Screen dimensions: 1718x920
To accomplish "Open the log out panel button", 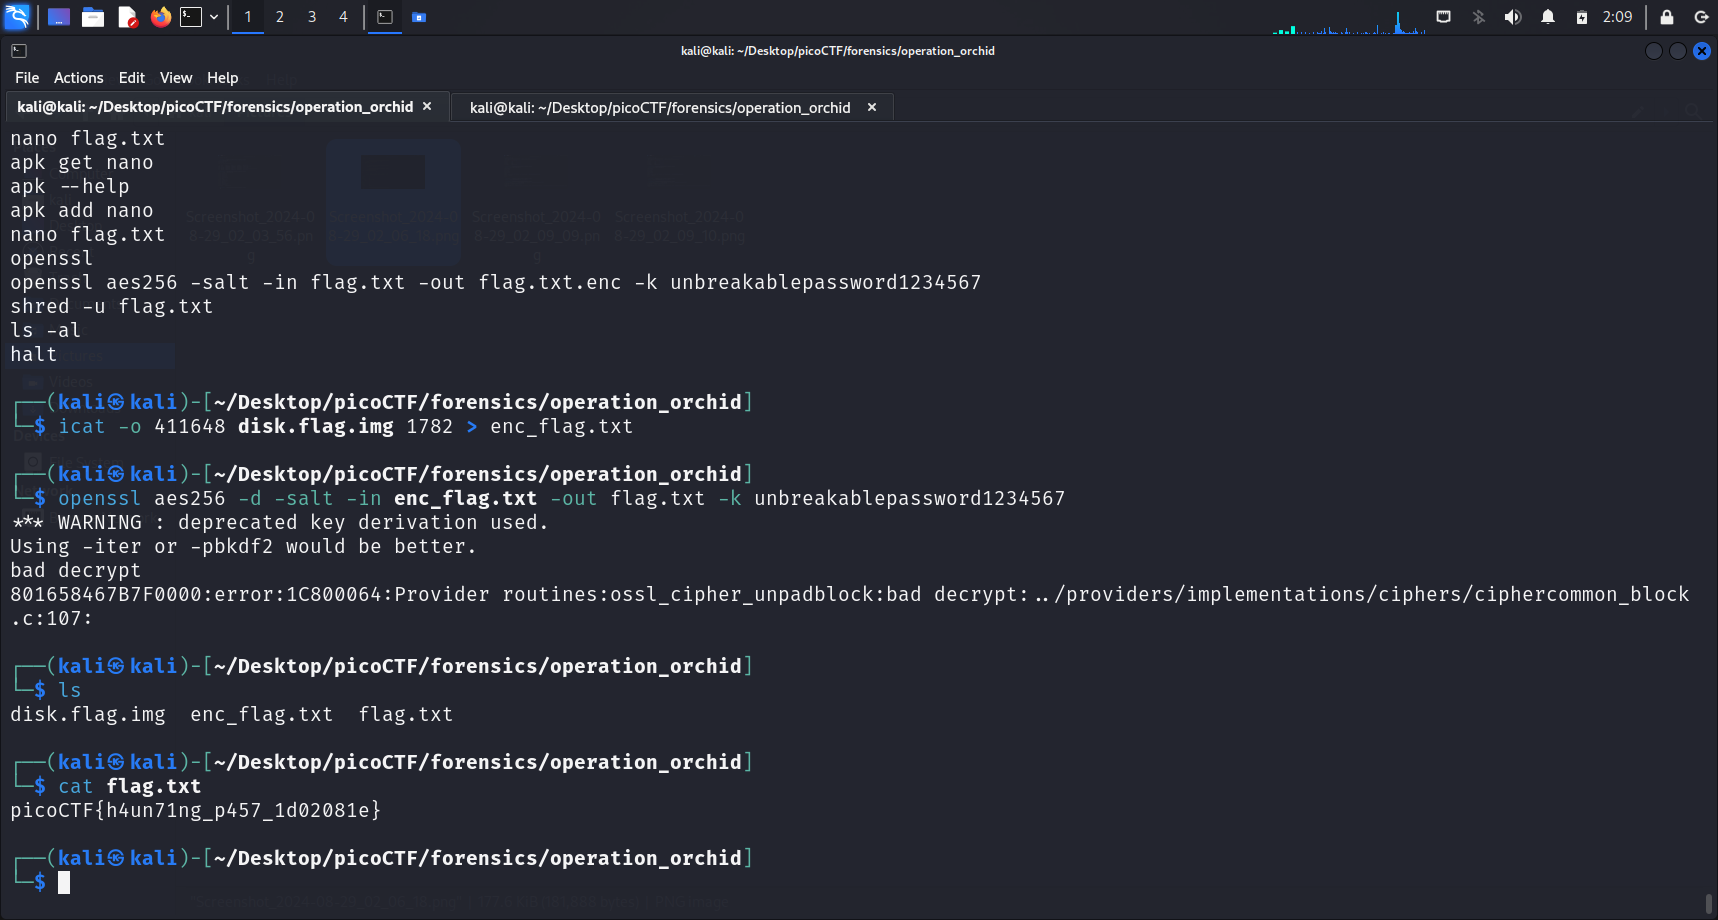I will 1700,17.
